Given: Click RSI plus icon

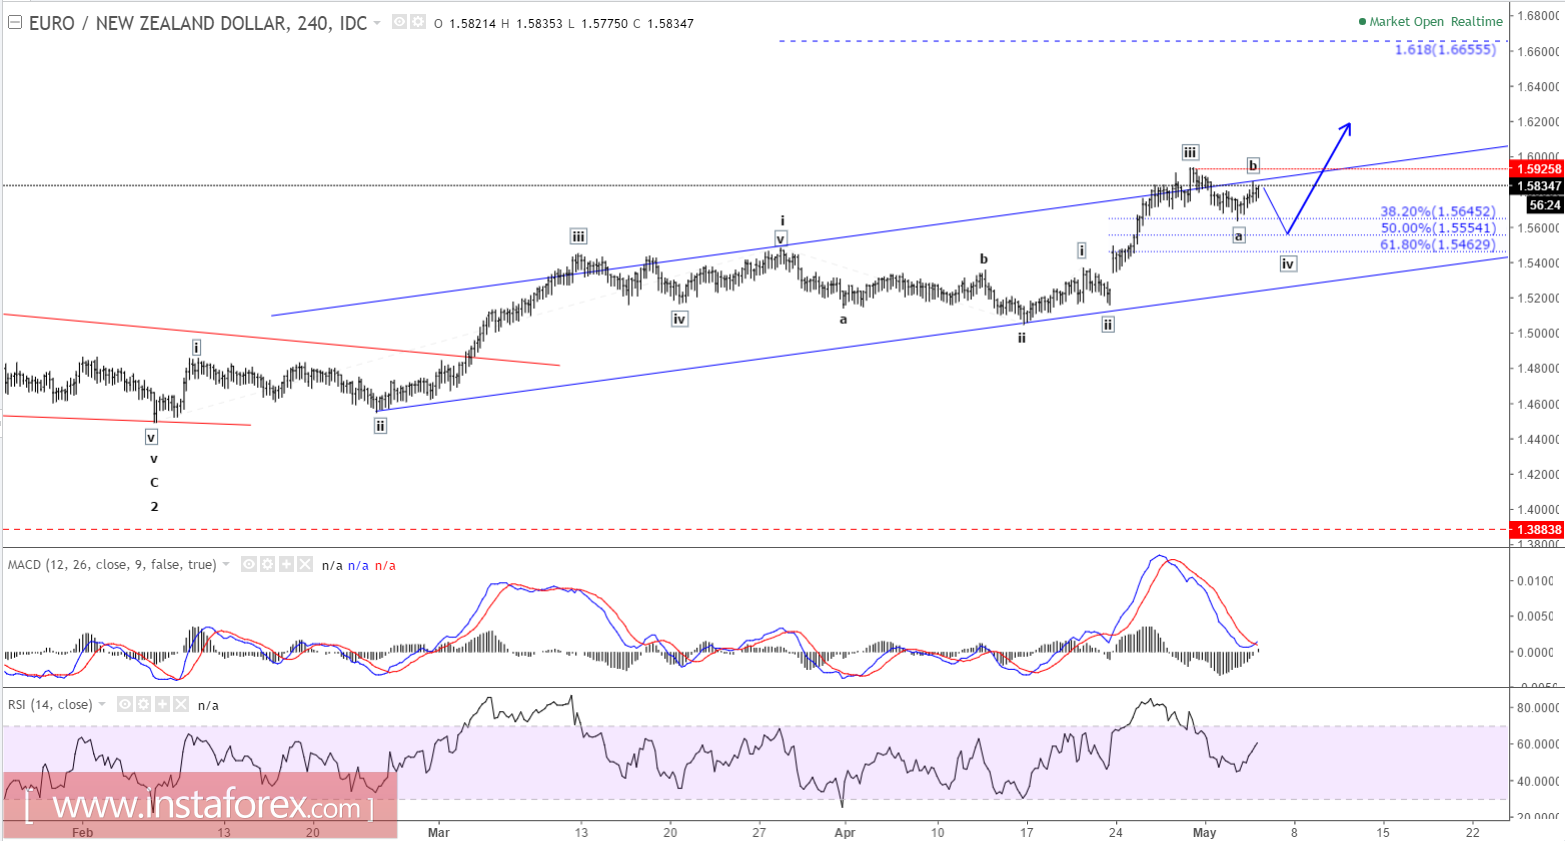Looking at the screenshot, I should tap(162, 704).
